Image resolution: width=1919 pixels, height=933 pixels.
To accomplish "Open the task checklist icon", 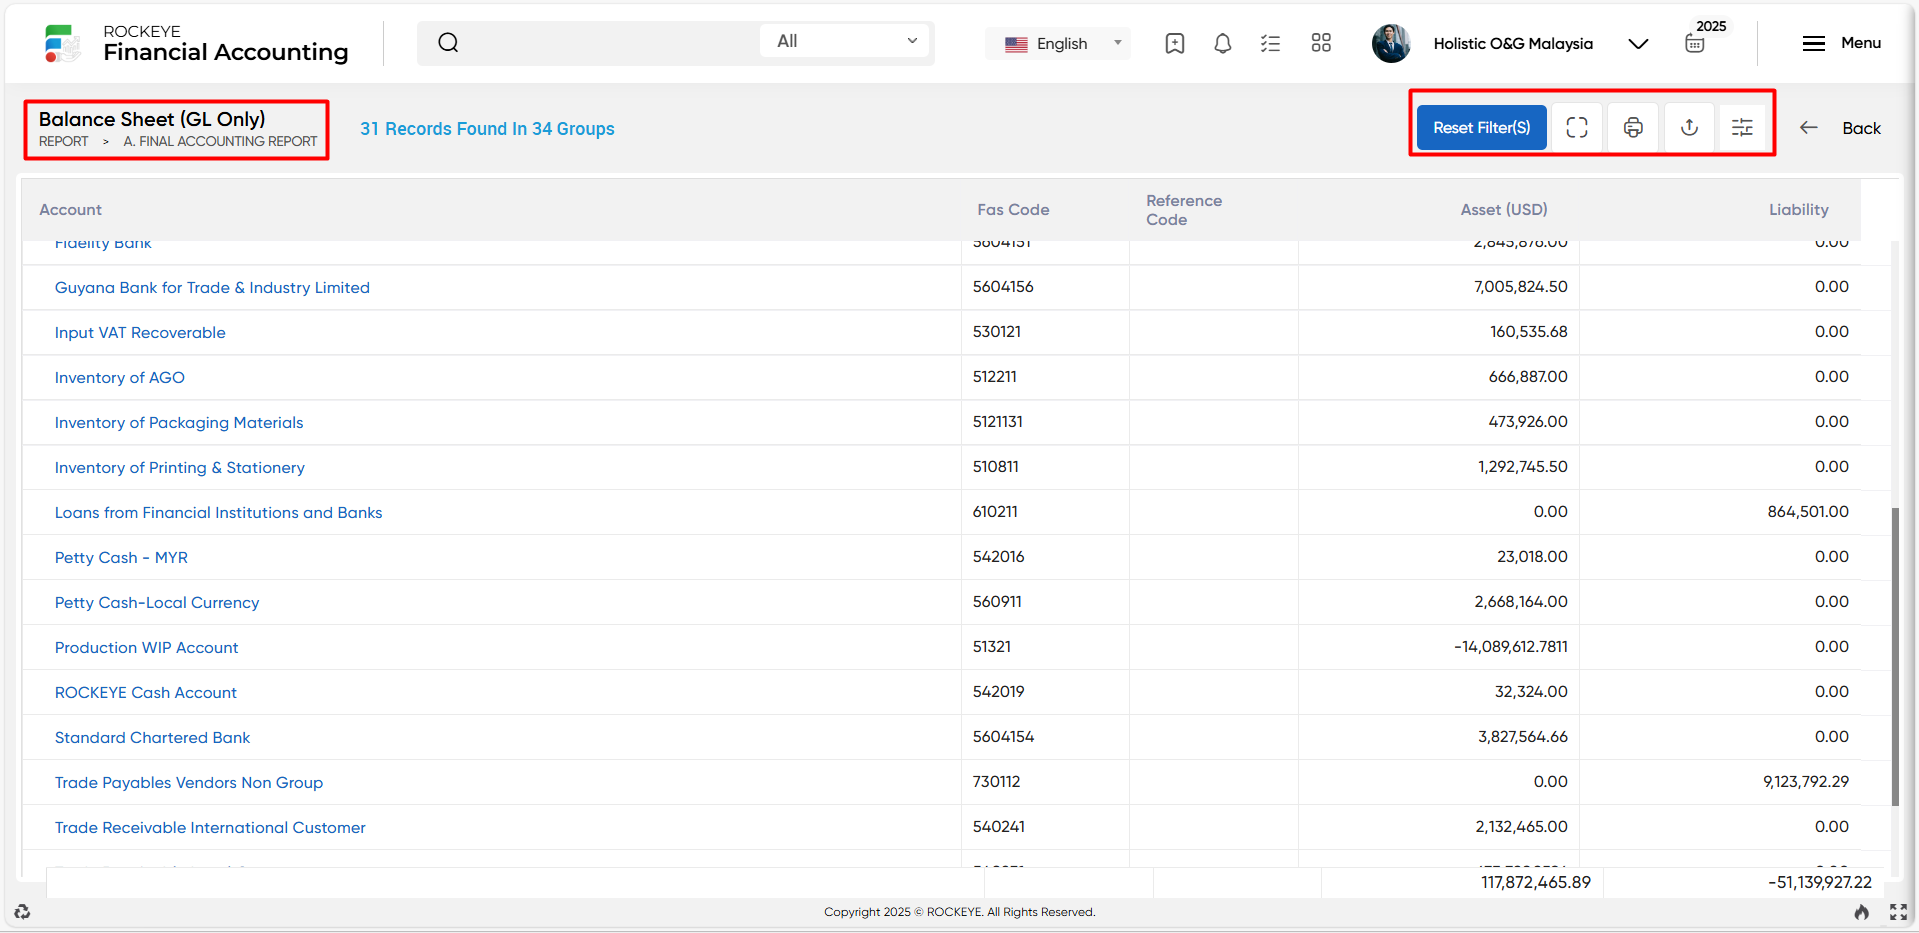I will coord(1270,43).
